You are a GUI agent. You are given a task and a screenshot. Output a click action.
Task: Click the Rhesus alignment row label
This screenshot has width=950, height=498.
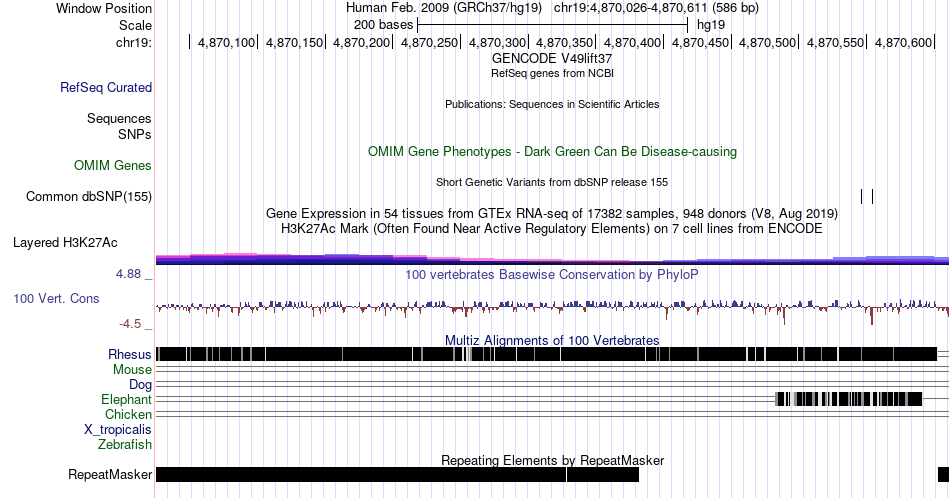pyautogui.click(x=130, y=354)
